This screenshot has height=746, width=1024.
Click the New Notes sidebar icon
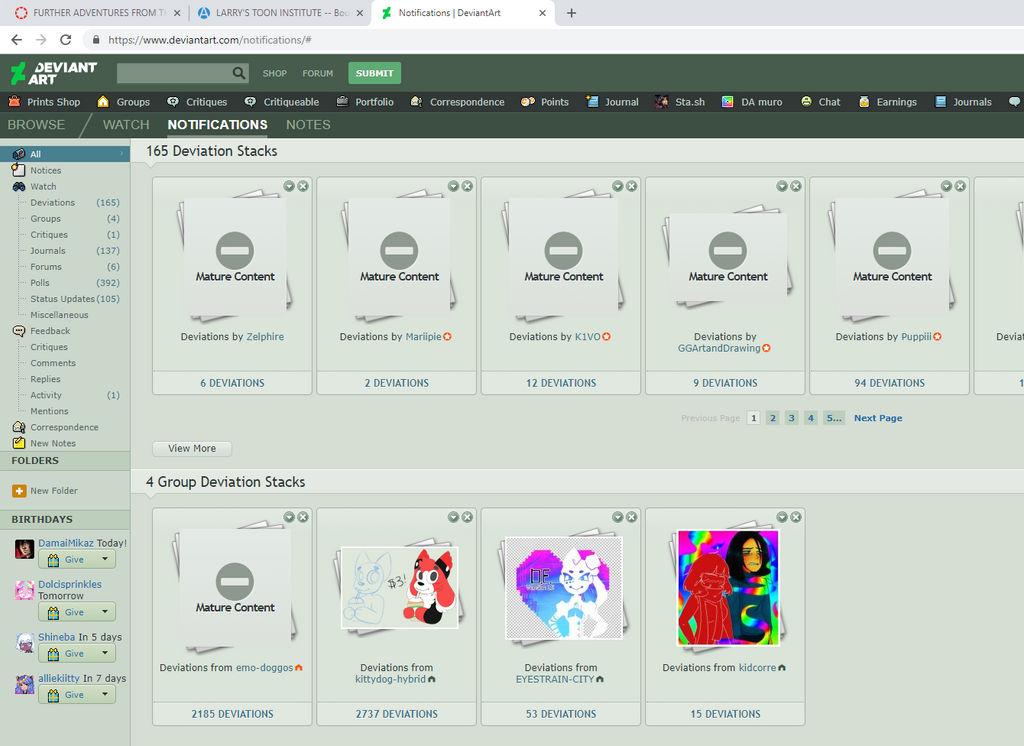point(18,443)
